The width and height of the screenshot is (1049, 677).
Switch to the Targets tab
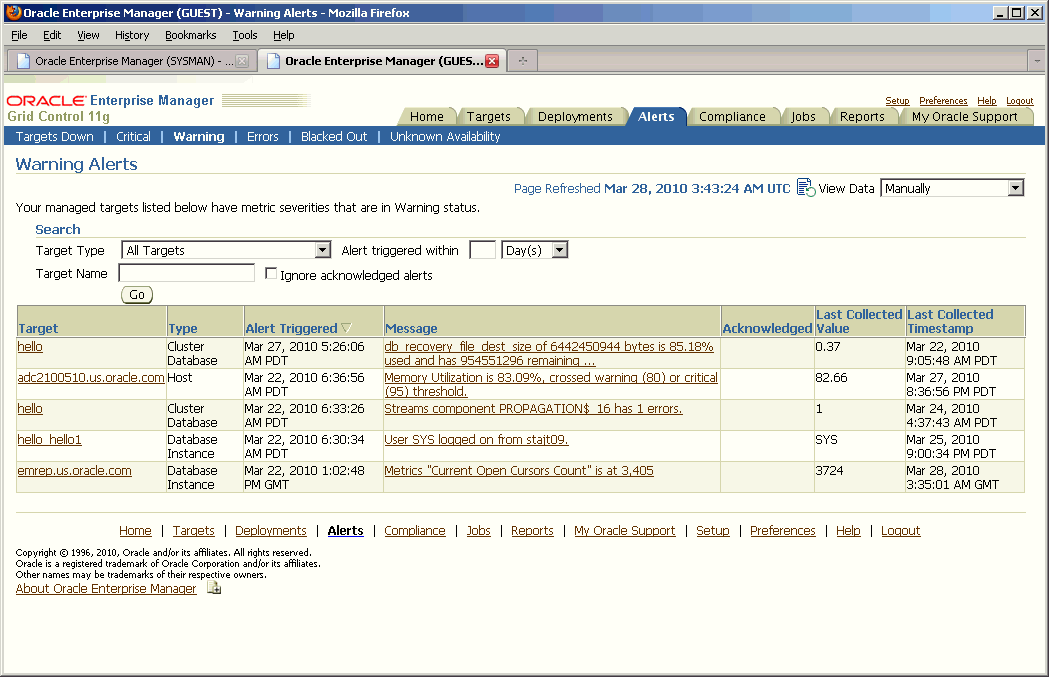point(488,116)
